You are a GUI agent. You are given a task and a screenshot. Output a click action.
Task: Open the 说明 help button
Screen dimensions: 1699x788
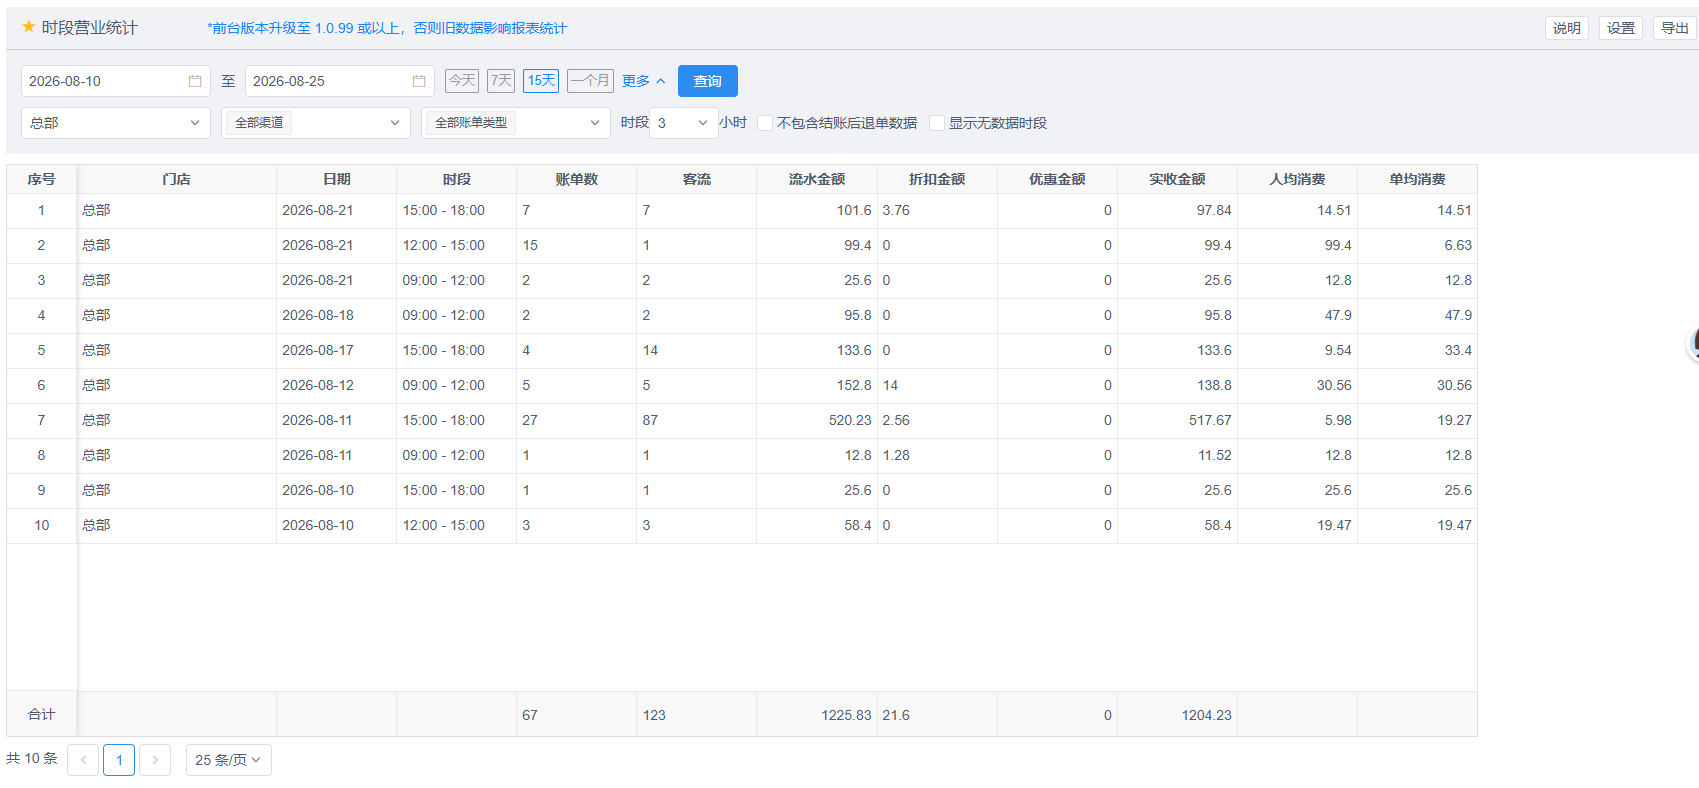click(1567, 28)
